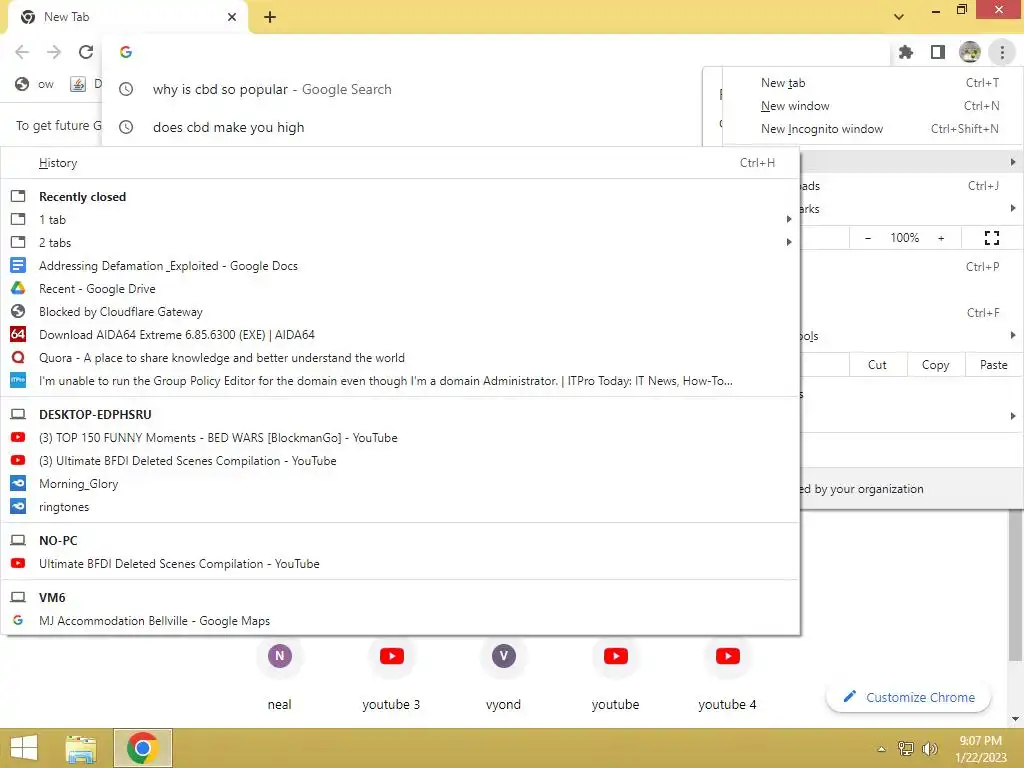Open a new tab with plus button

[x=270, y=17]
